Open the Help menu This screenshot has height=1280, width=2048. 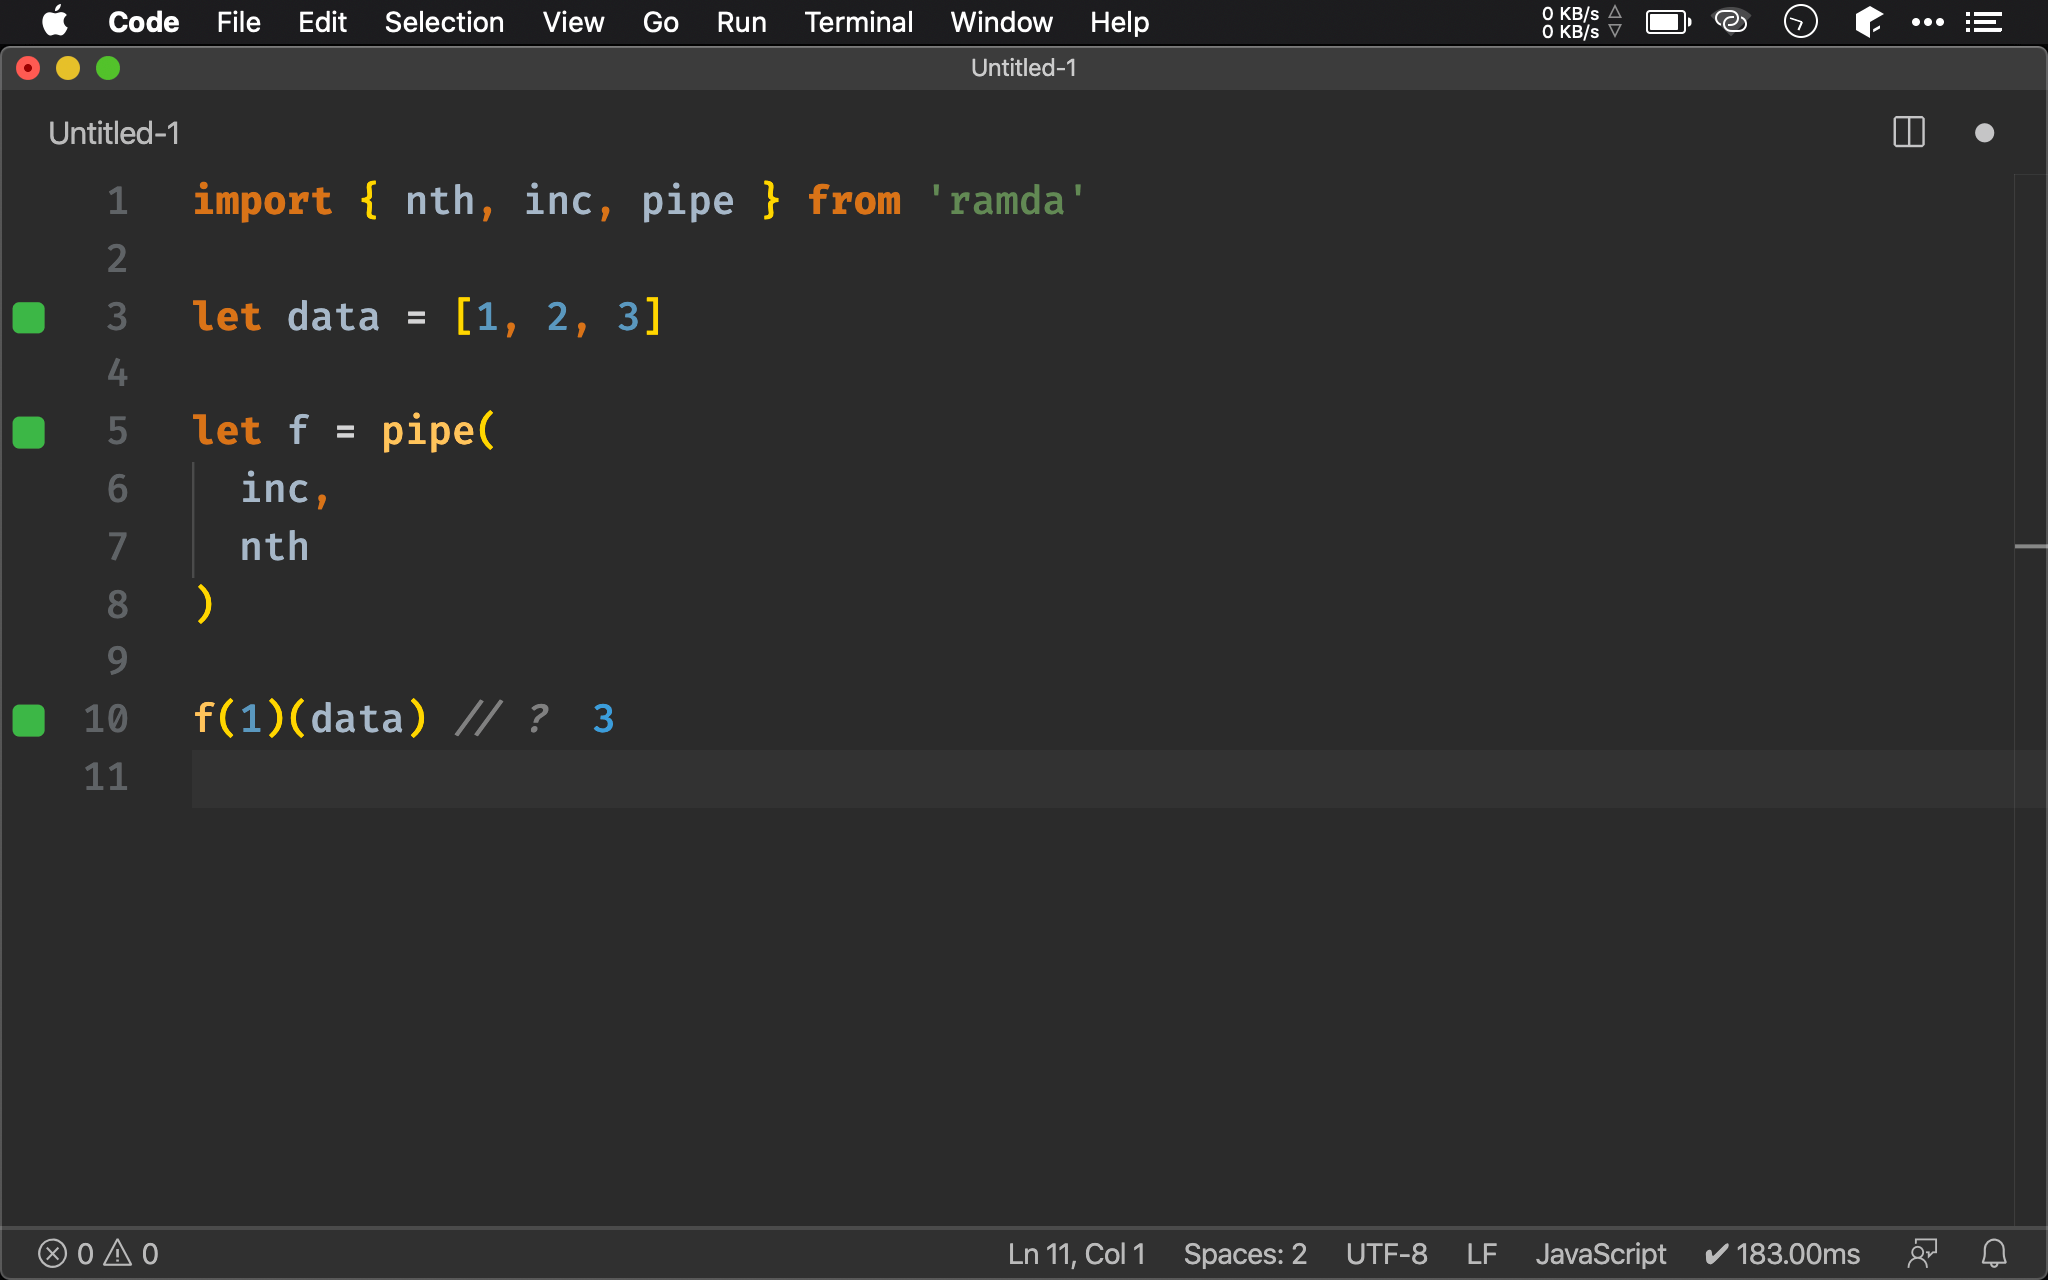tap(1119, 22)
